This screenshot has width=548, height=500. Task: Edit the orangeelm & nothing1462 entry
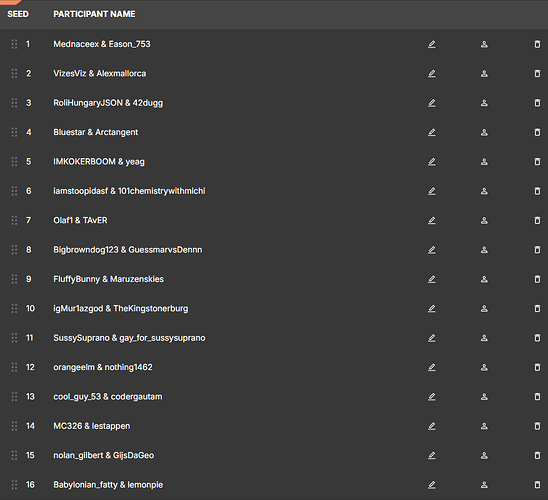coord(432,367)
